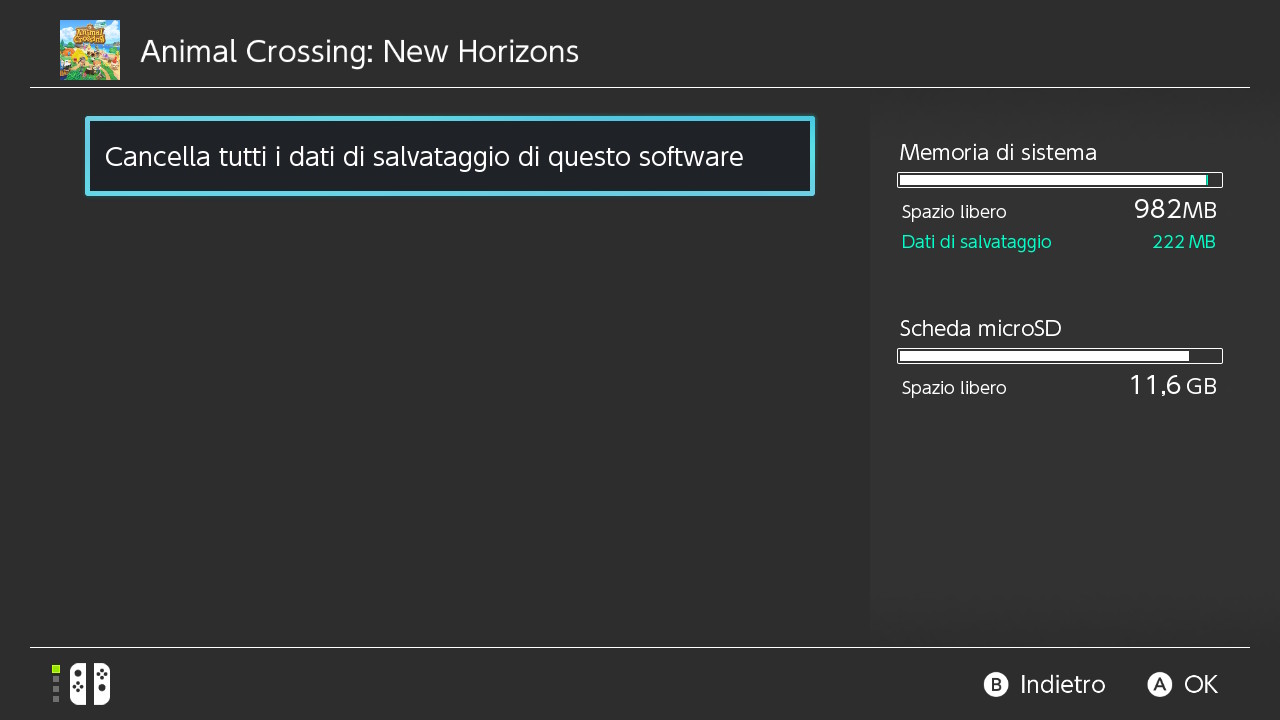This screenshot has height=720, width=1280.
Task: Click the green player indicator light
Action: pos(56,669)
